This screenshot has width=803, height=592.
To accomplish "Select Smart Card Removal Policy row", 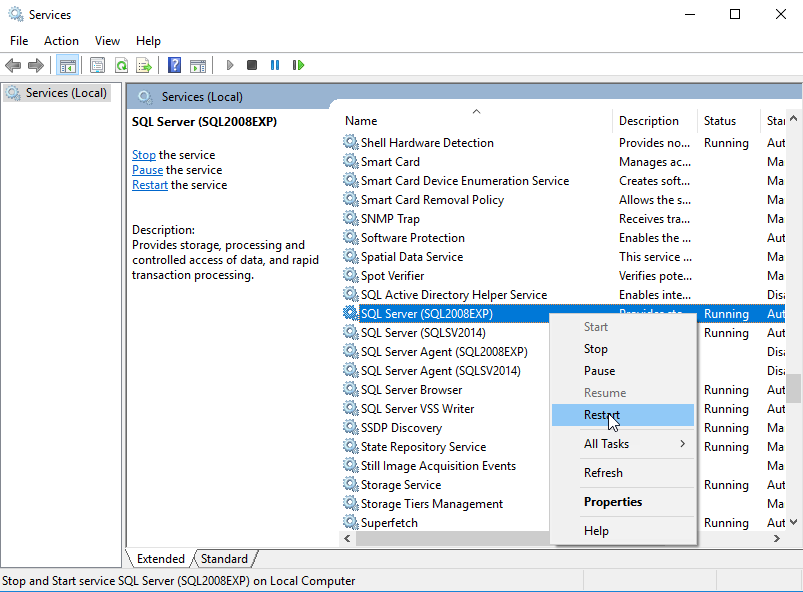I will [563, 200].
